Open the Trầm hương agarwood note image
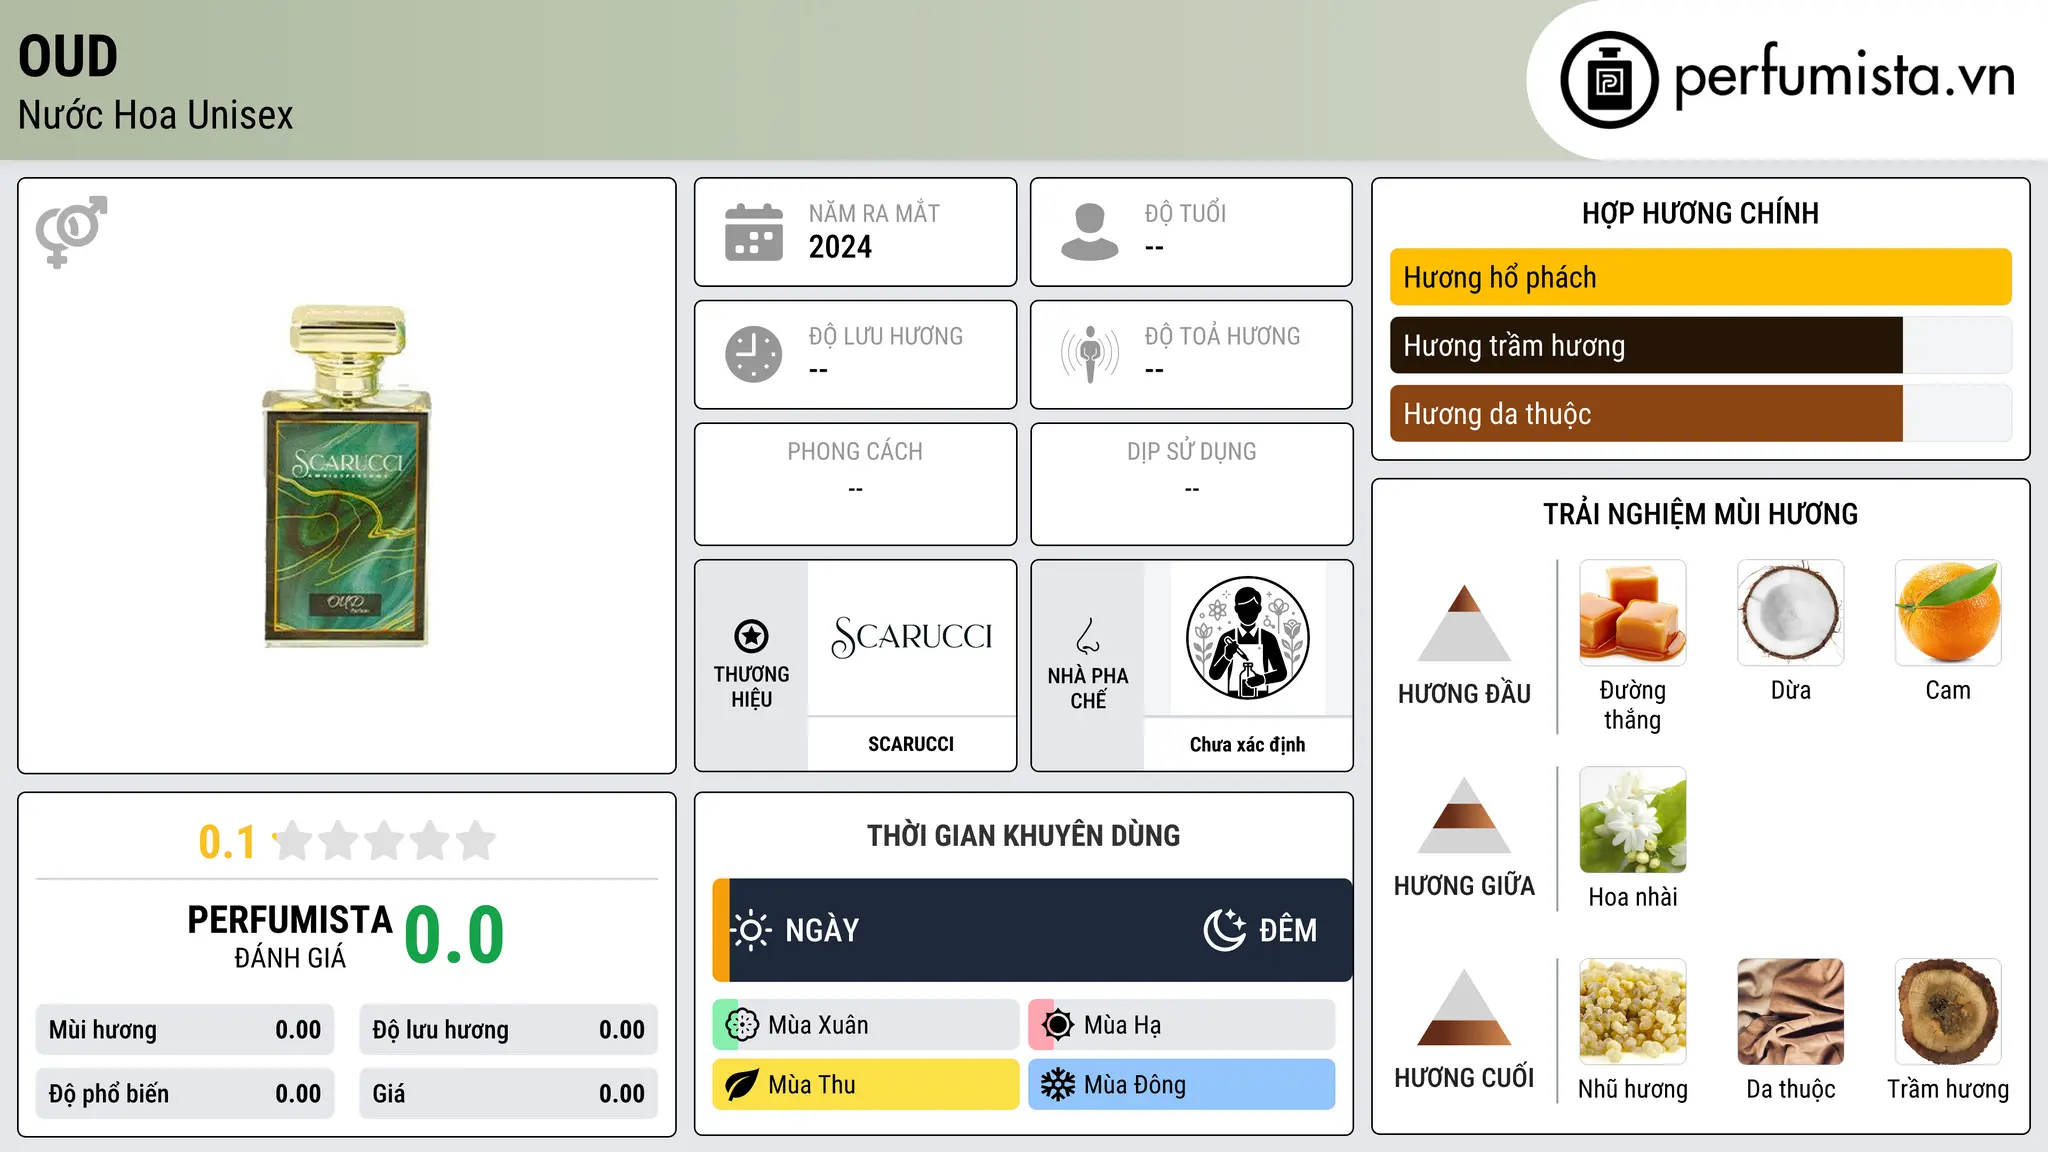The width and height of the screenshot is (2048, 1152). click(x=1948, y=1012)
